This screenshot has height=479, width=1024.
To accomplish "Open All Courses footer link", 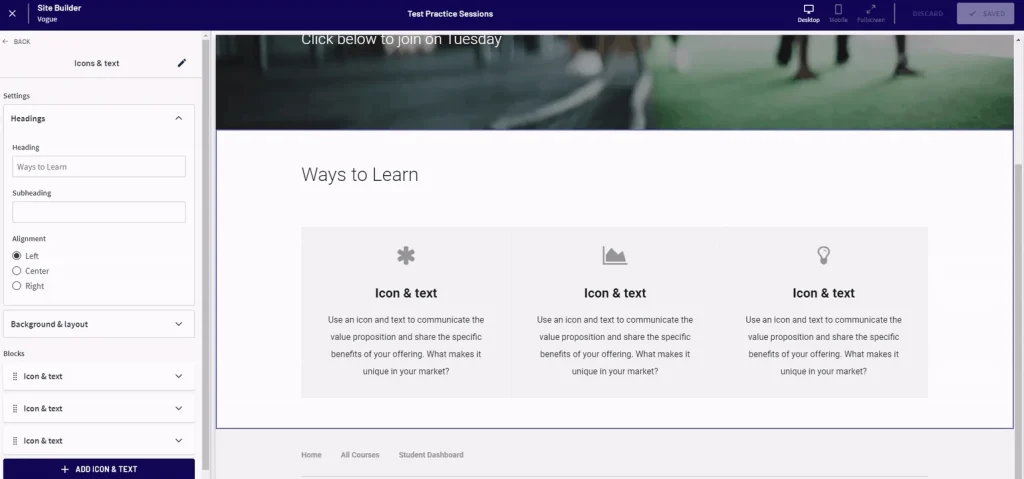I will point(359,455).
